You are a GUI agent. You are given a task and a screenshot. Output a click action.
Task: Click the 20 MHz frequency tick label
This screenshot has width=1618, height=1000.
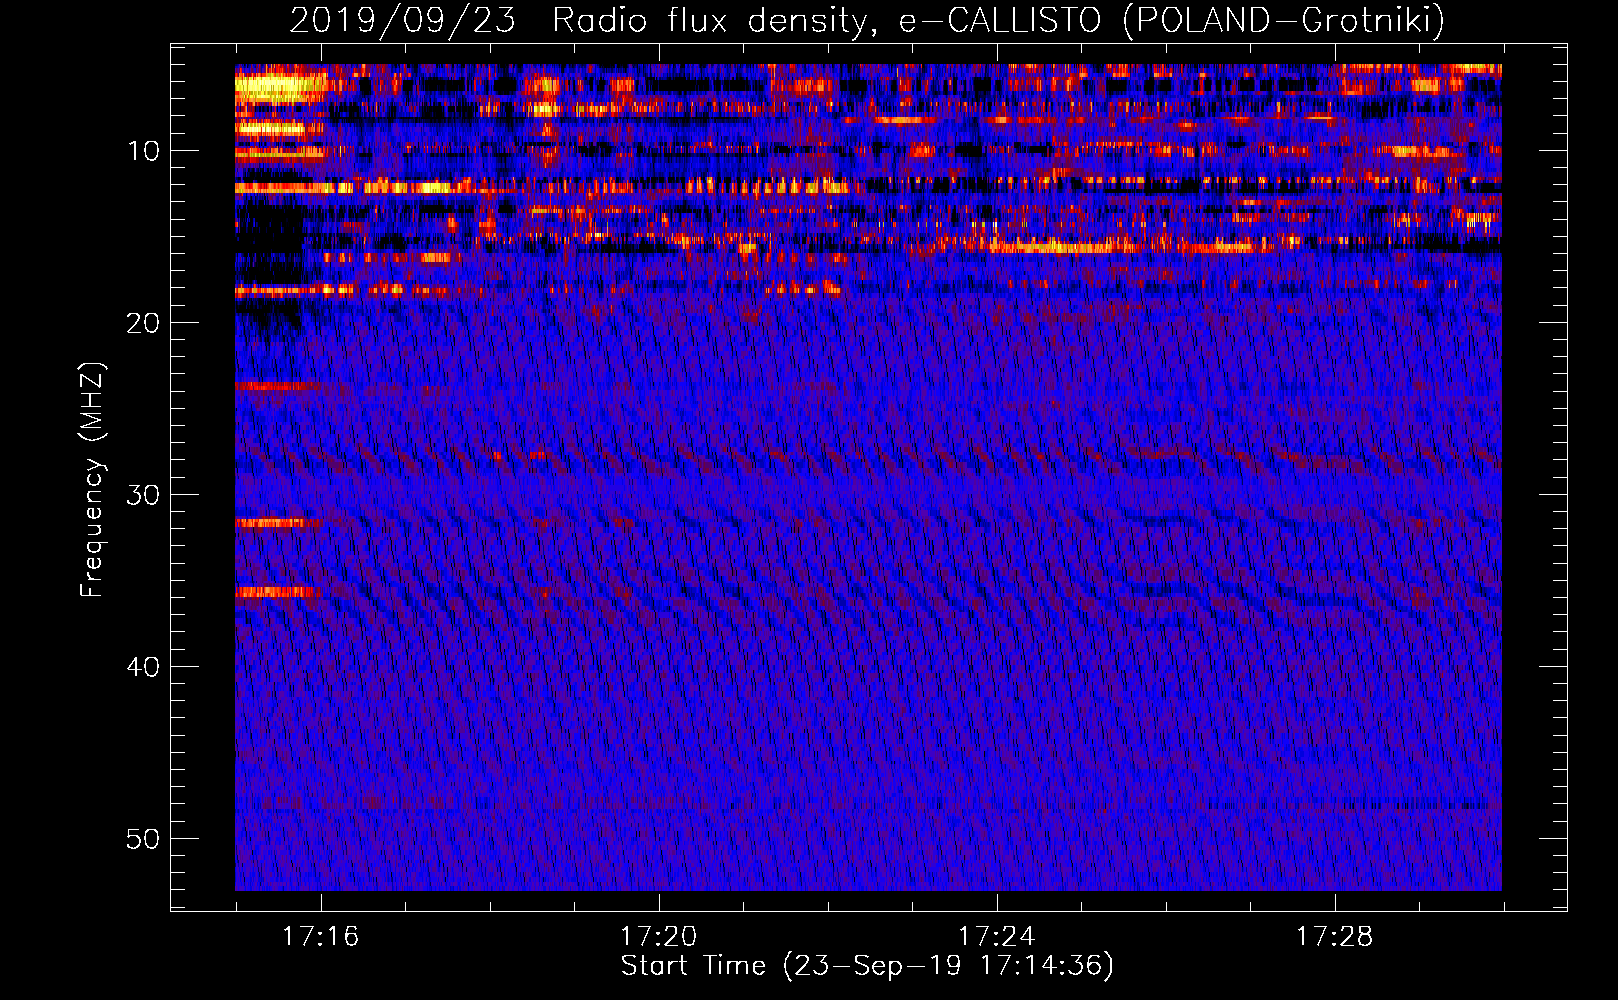[143, 323]
